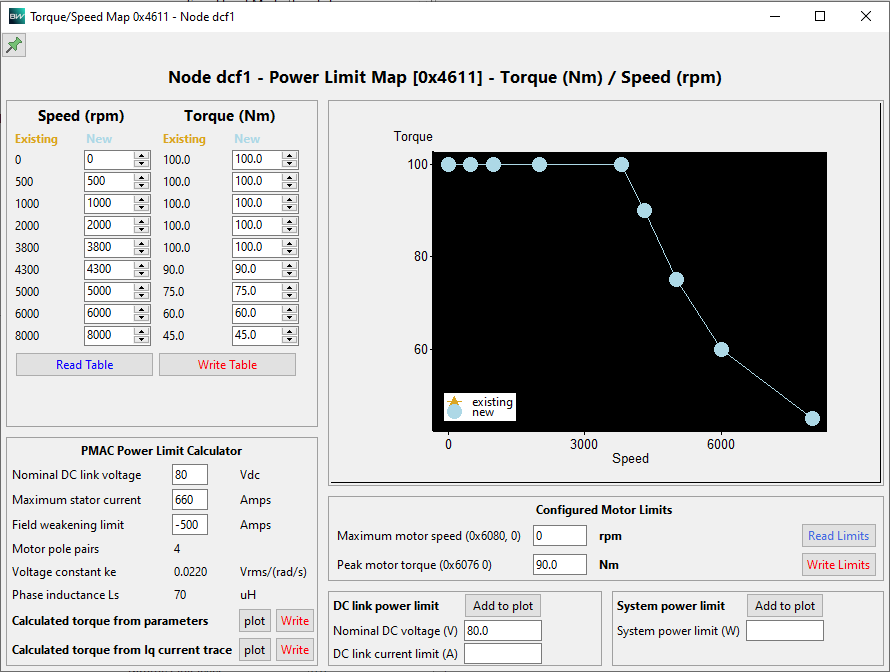The height and width of the screenshot is (672, 890).
Task: Click the System power limit (W) input
Action: point(784,631)
